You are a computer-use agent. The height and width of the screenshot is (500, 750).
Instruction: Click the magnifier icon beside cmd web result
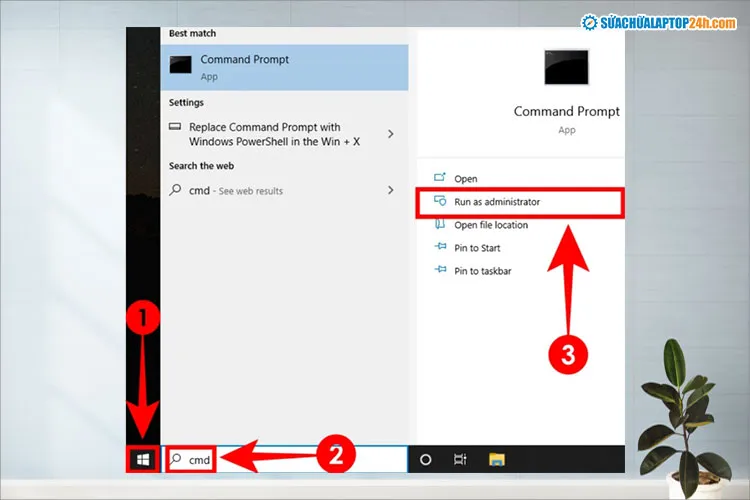175,190
